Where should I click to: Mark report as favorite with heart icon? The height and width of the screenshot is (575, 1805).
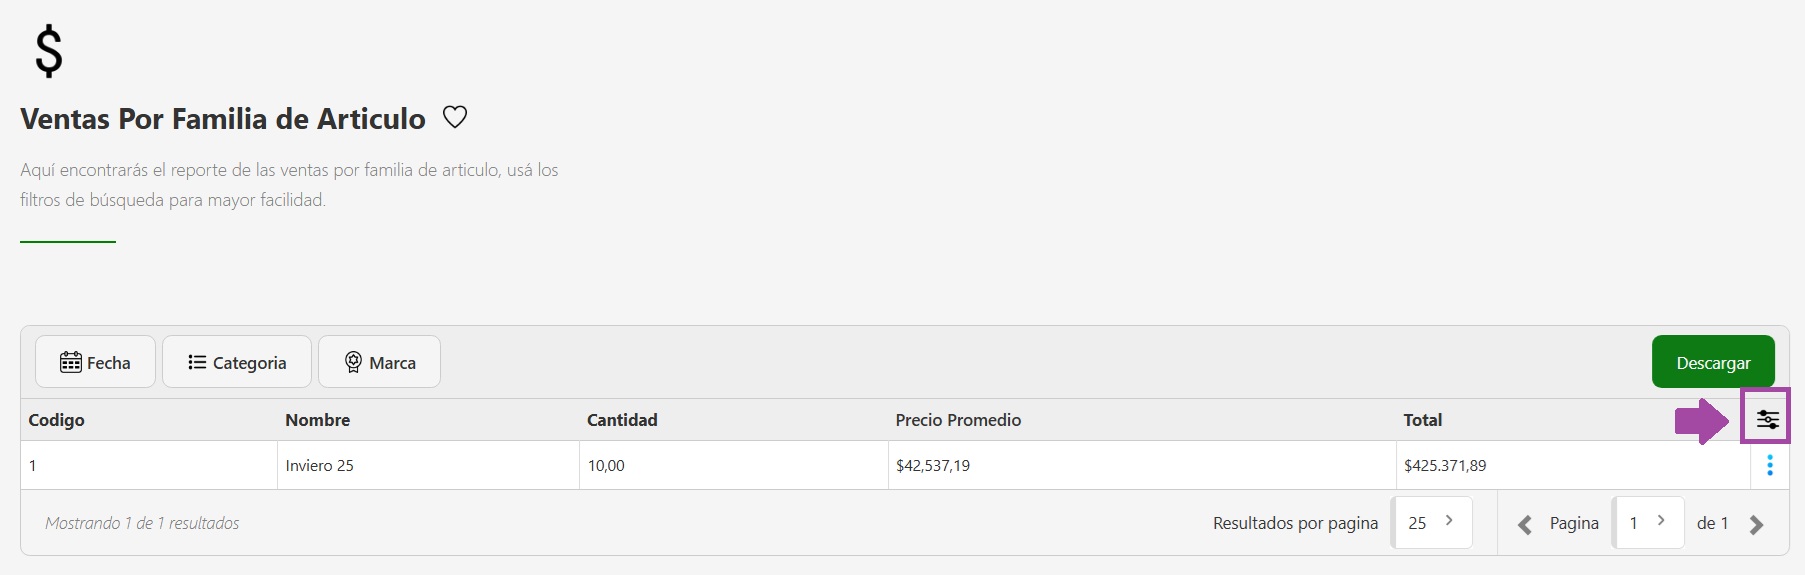[455, 118]
